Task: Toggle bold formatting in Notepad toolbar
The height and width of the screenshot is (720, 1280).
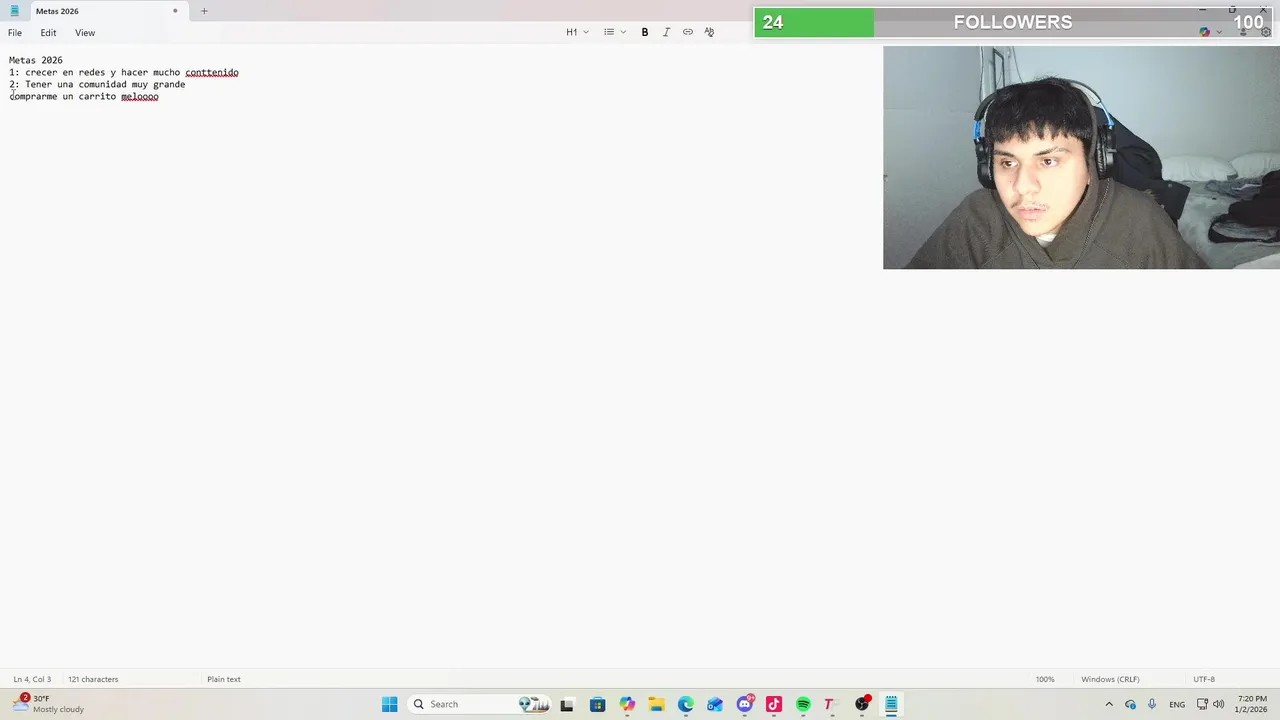Action: tap(645, 32)
